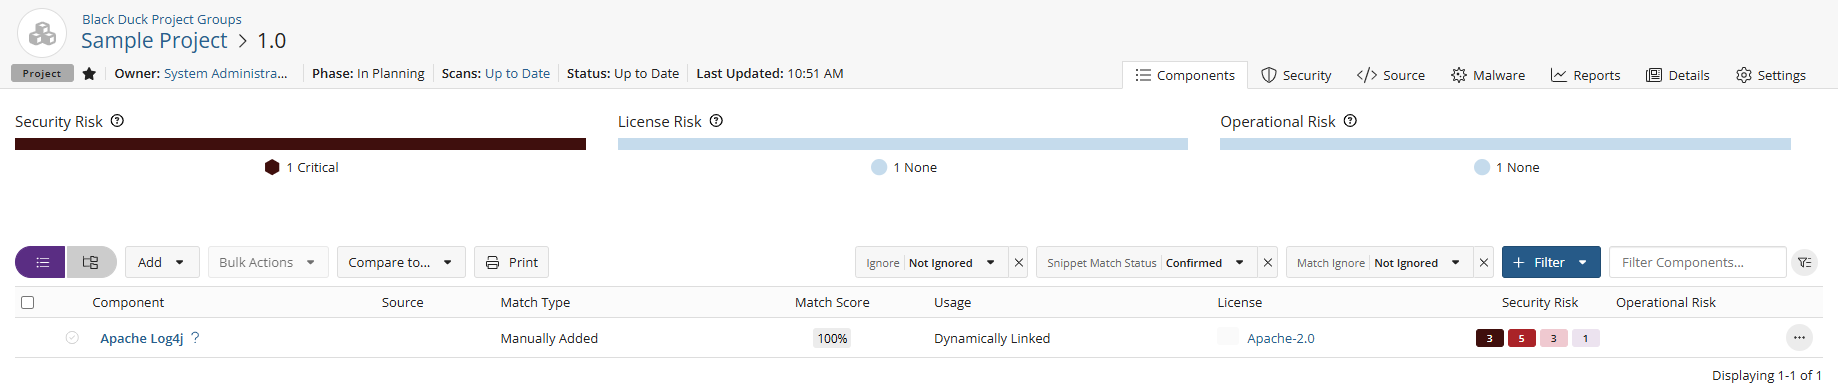Open three-dot actions menu for Apache Log4j
The width and height of the screenshot is (1838, 387).
point(1799,338)
